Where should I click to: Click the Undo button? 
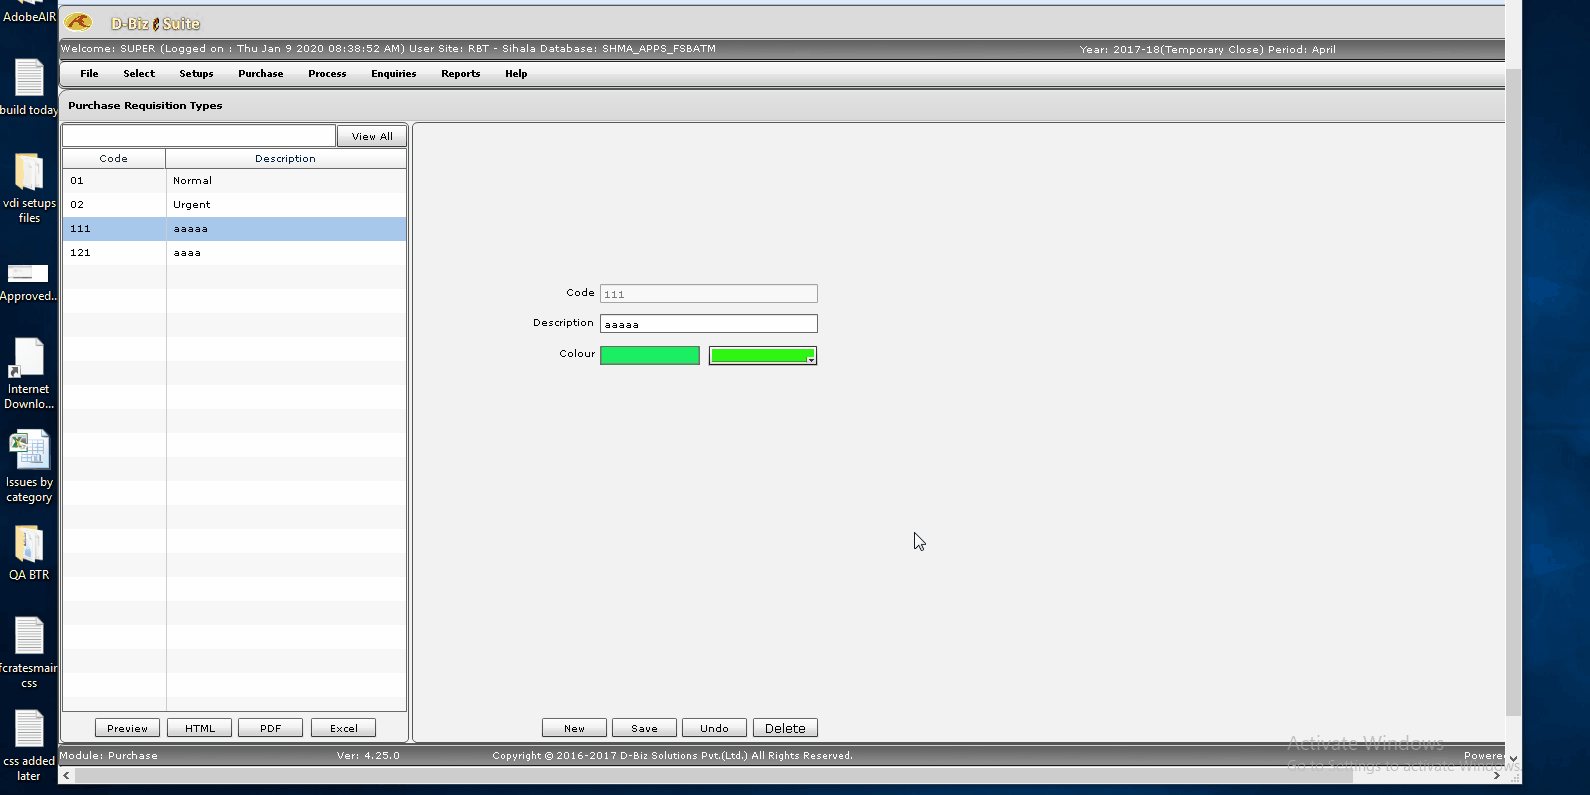coord(714,728)
